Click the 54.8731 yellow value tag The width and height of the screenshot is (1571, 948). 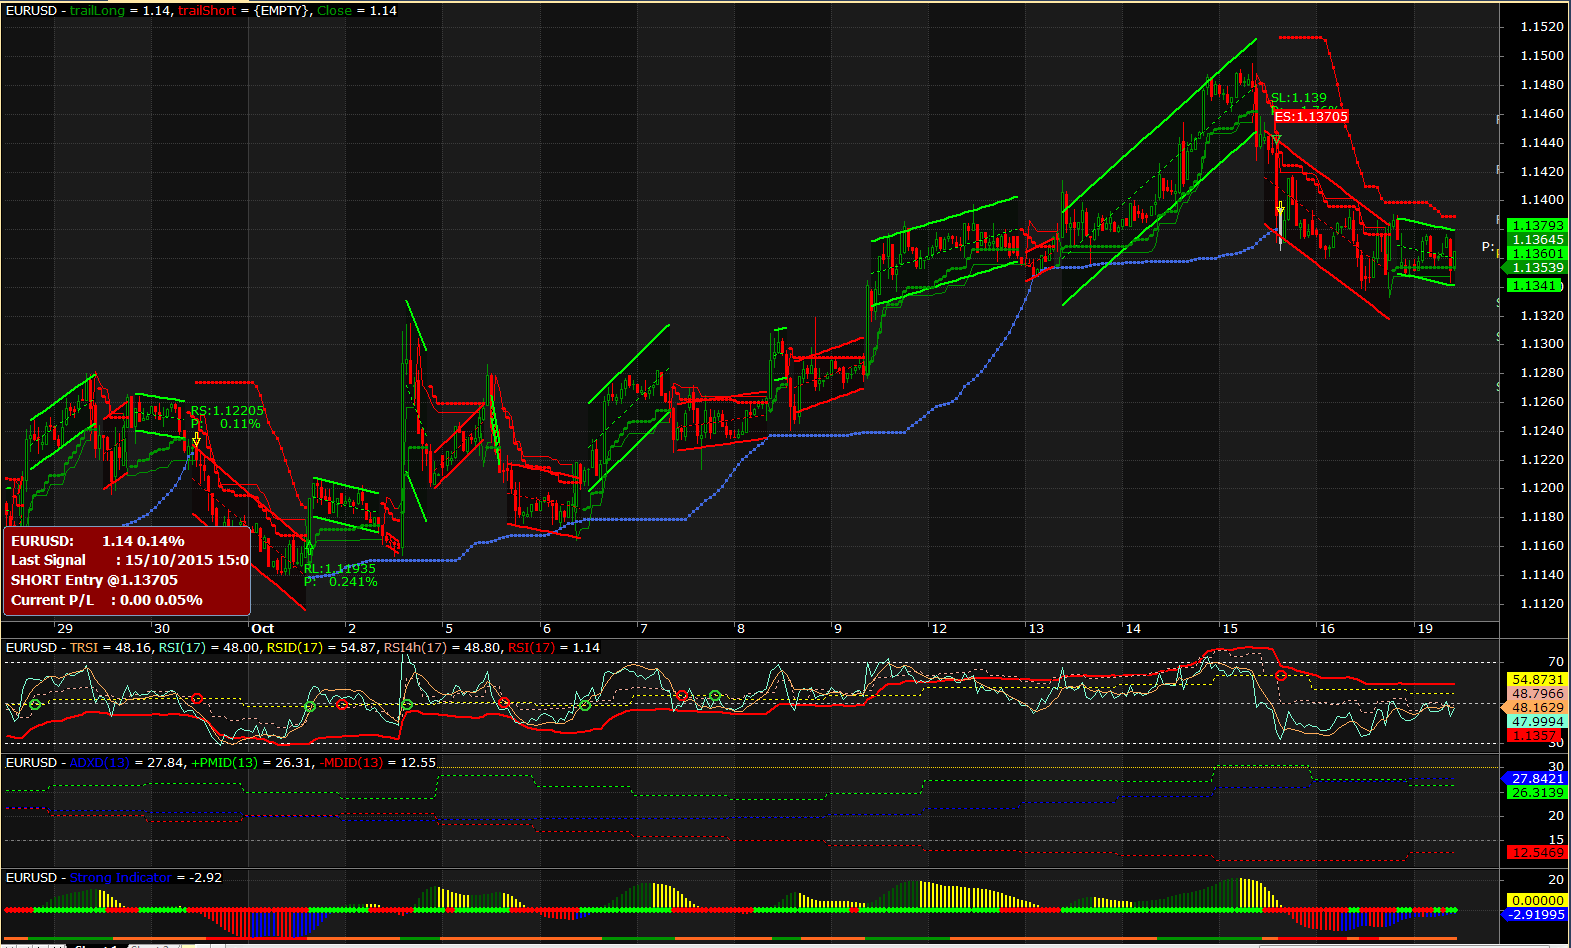tap(1536, 680)
